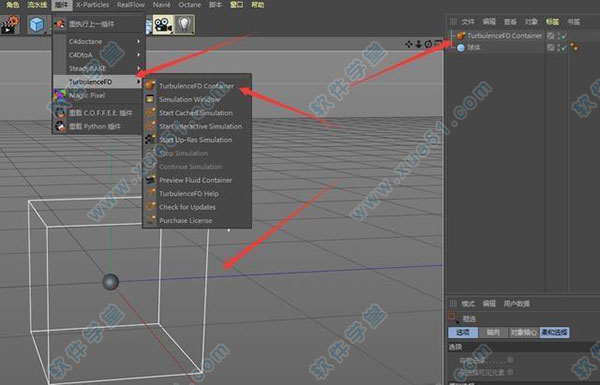600x385 pixels.
Task: Toggle the second checkbox under options section
Action: [x=510, y=372]
